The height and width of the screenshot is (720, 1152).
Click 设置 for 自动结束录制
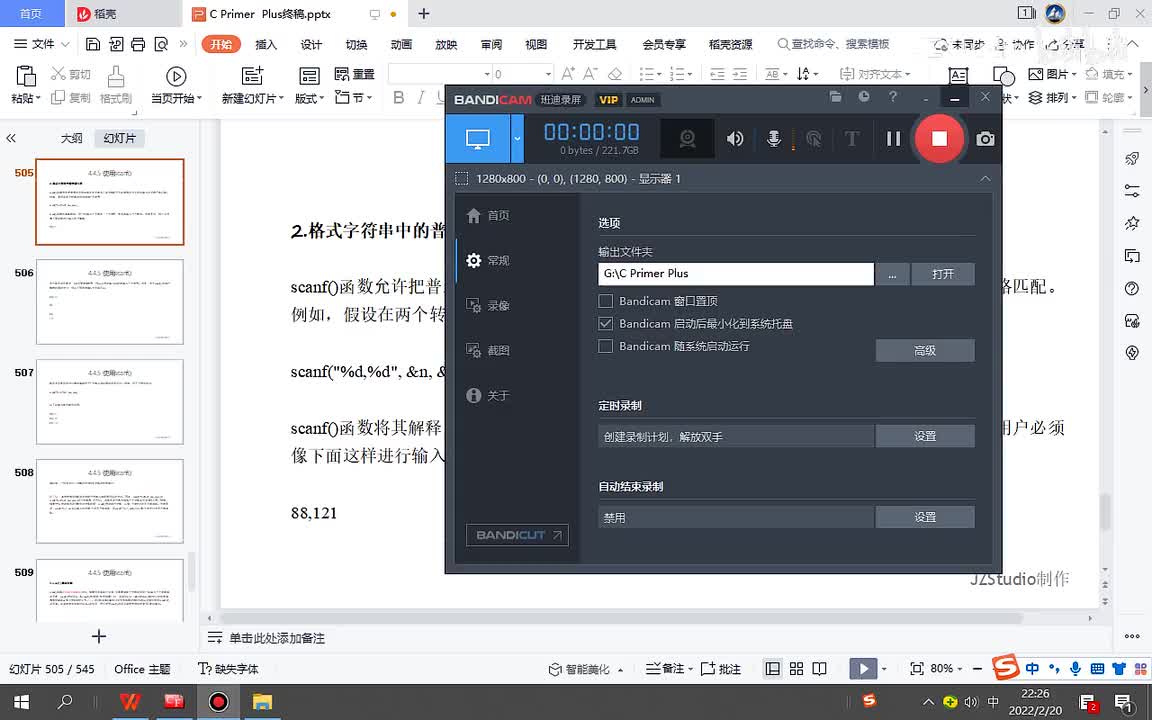click(x=925, y=516)
